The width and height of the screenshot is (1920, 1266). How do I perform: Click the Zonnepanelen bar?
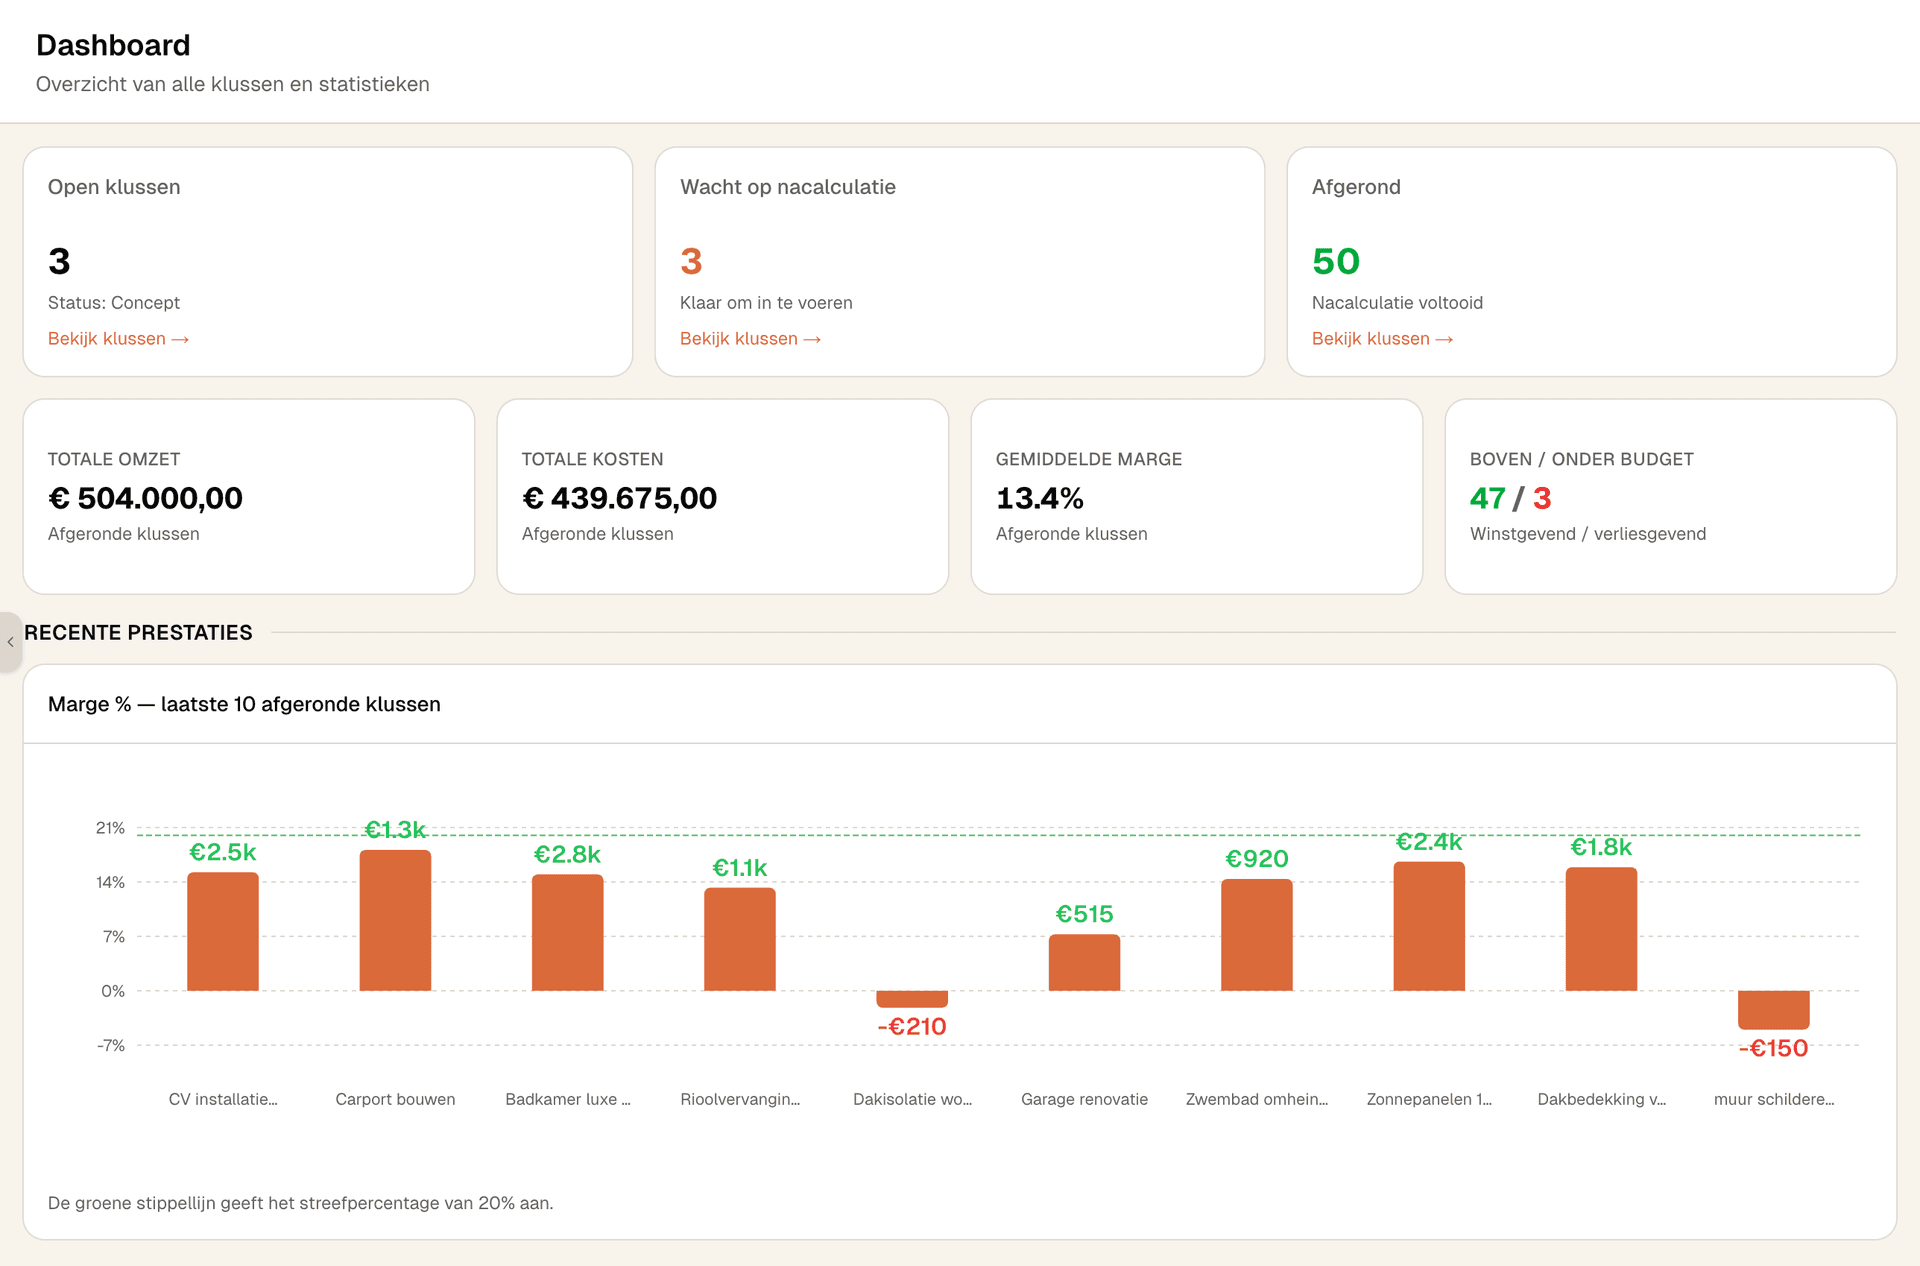[x=1429, y=927]
